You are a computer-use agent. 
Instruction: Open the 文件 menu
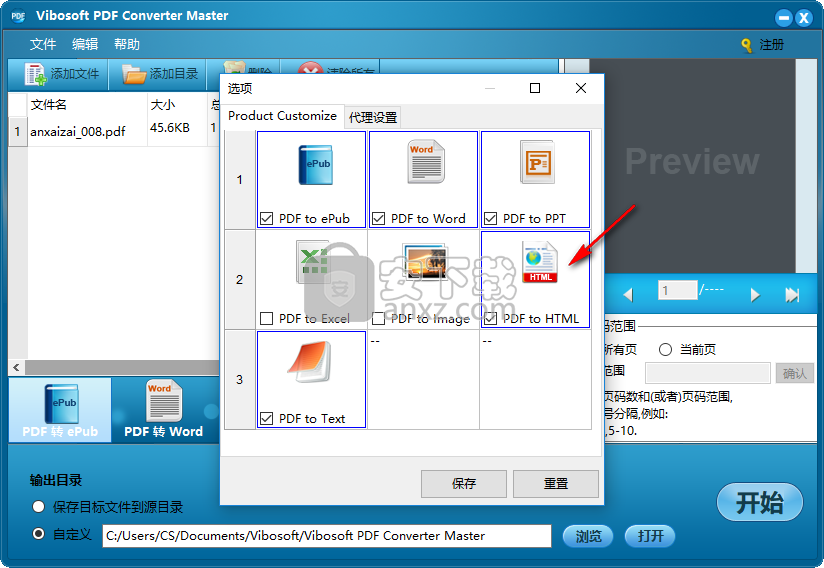click(43, 44)
